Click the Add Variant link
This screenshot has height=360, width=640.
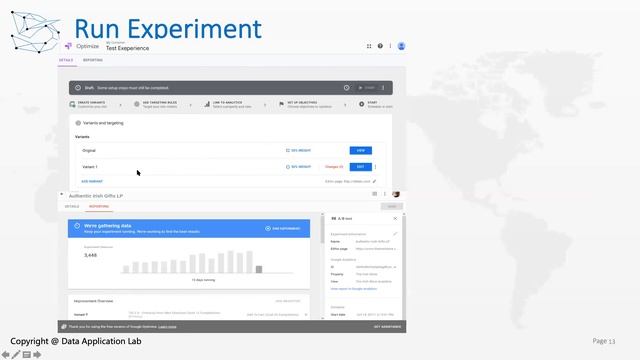pos(92,181)
